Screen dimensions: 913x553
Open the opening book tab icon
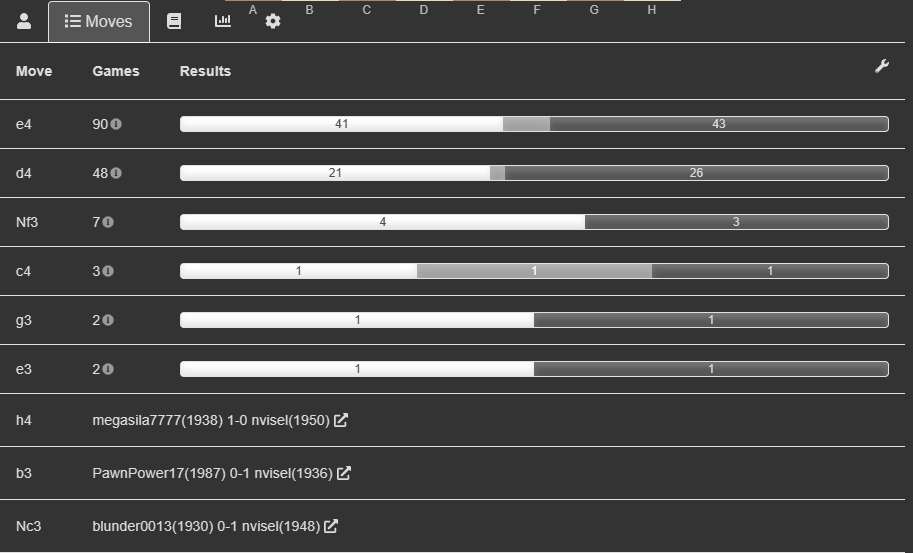[174, 22]
